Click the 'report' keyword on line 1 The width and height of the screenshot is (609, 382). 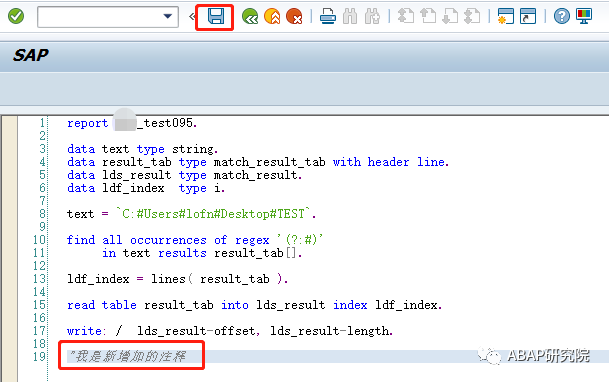click(x=87, y=123)
